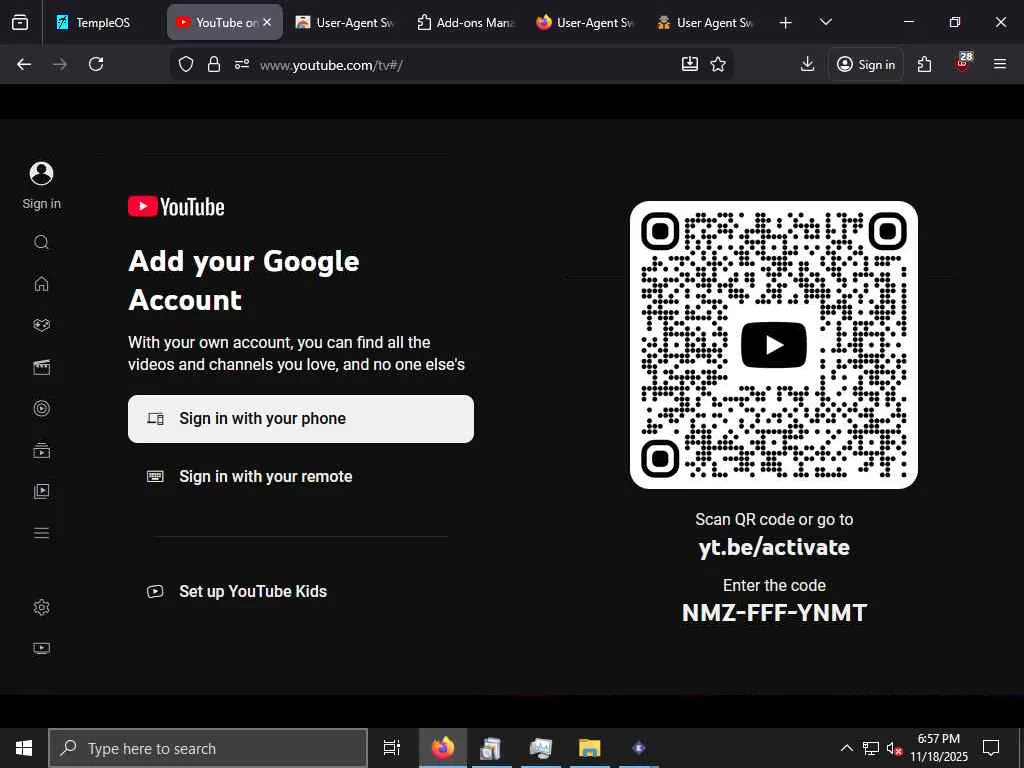Image resolution: width=1024 pixels, height=768 pixels.
Task: Open YouTube TV settings gear
Action: coord(41,607)
